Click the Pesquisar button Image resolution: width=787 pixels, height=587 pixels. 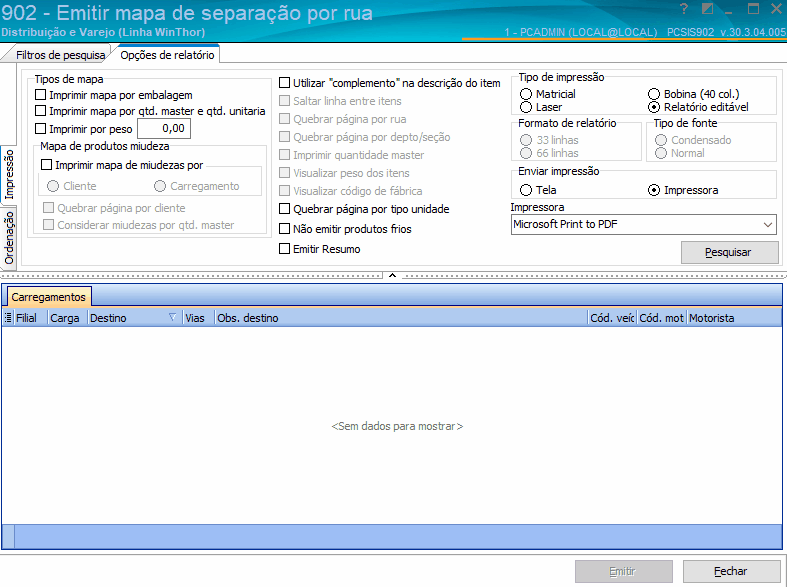pyautogui.click(x=729, y=252)
